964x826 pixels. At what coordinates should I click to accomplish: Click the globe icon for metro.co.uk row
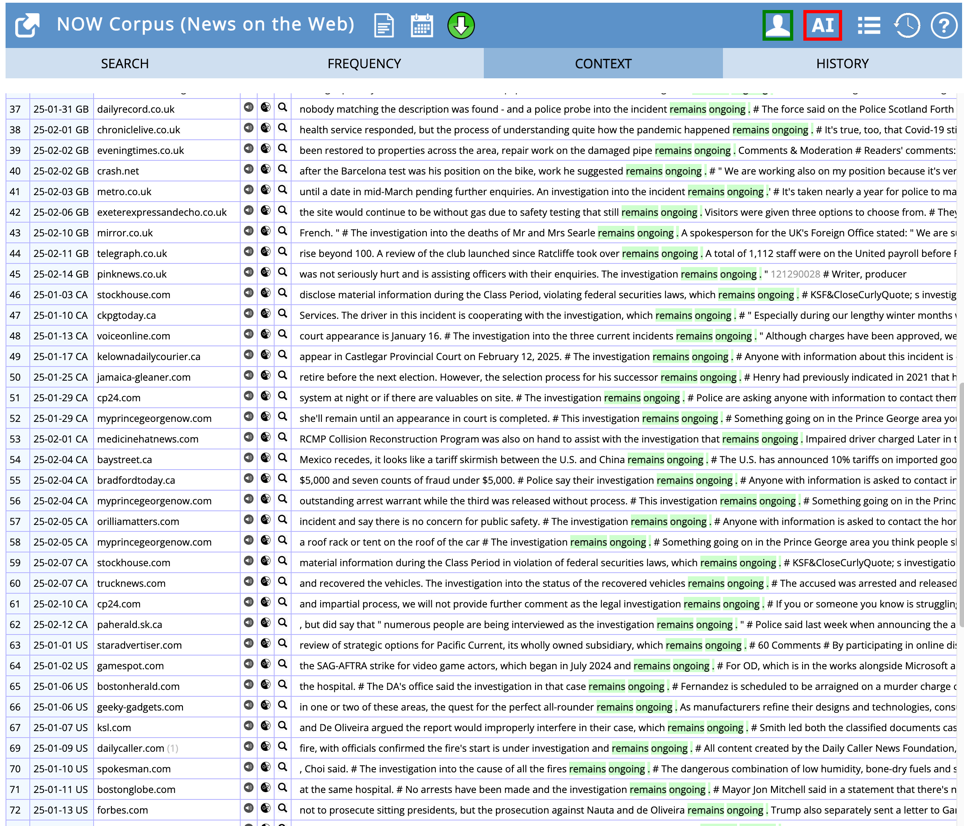[266, 190]
